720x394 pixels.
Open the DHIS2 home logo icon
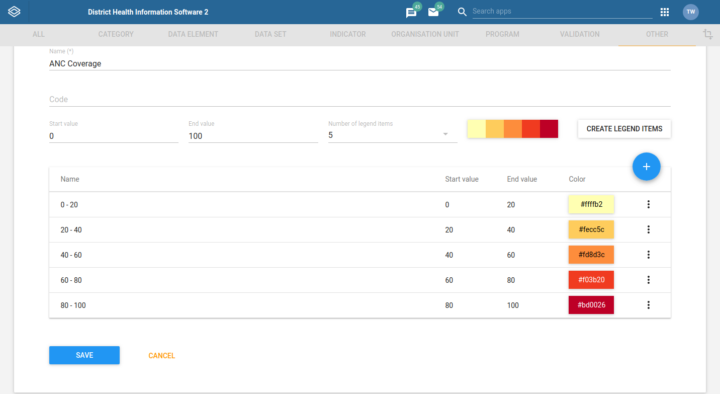[14, 11]
